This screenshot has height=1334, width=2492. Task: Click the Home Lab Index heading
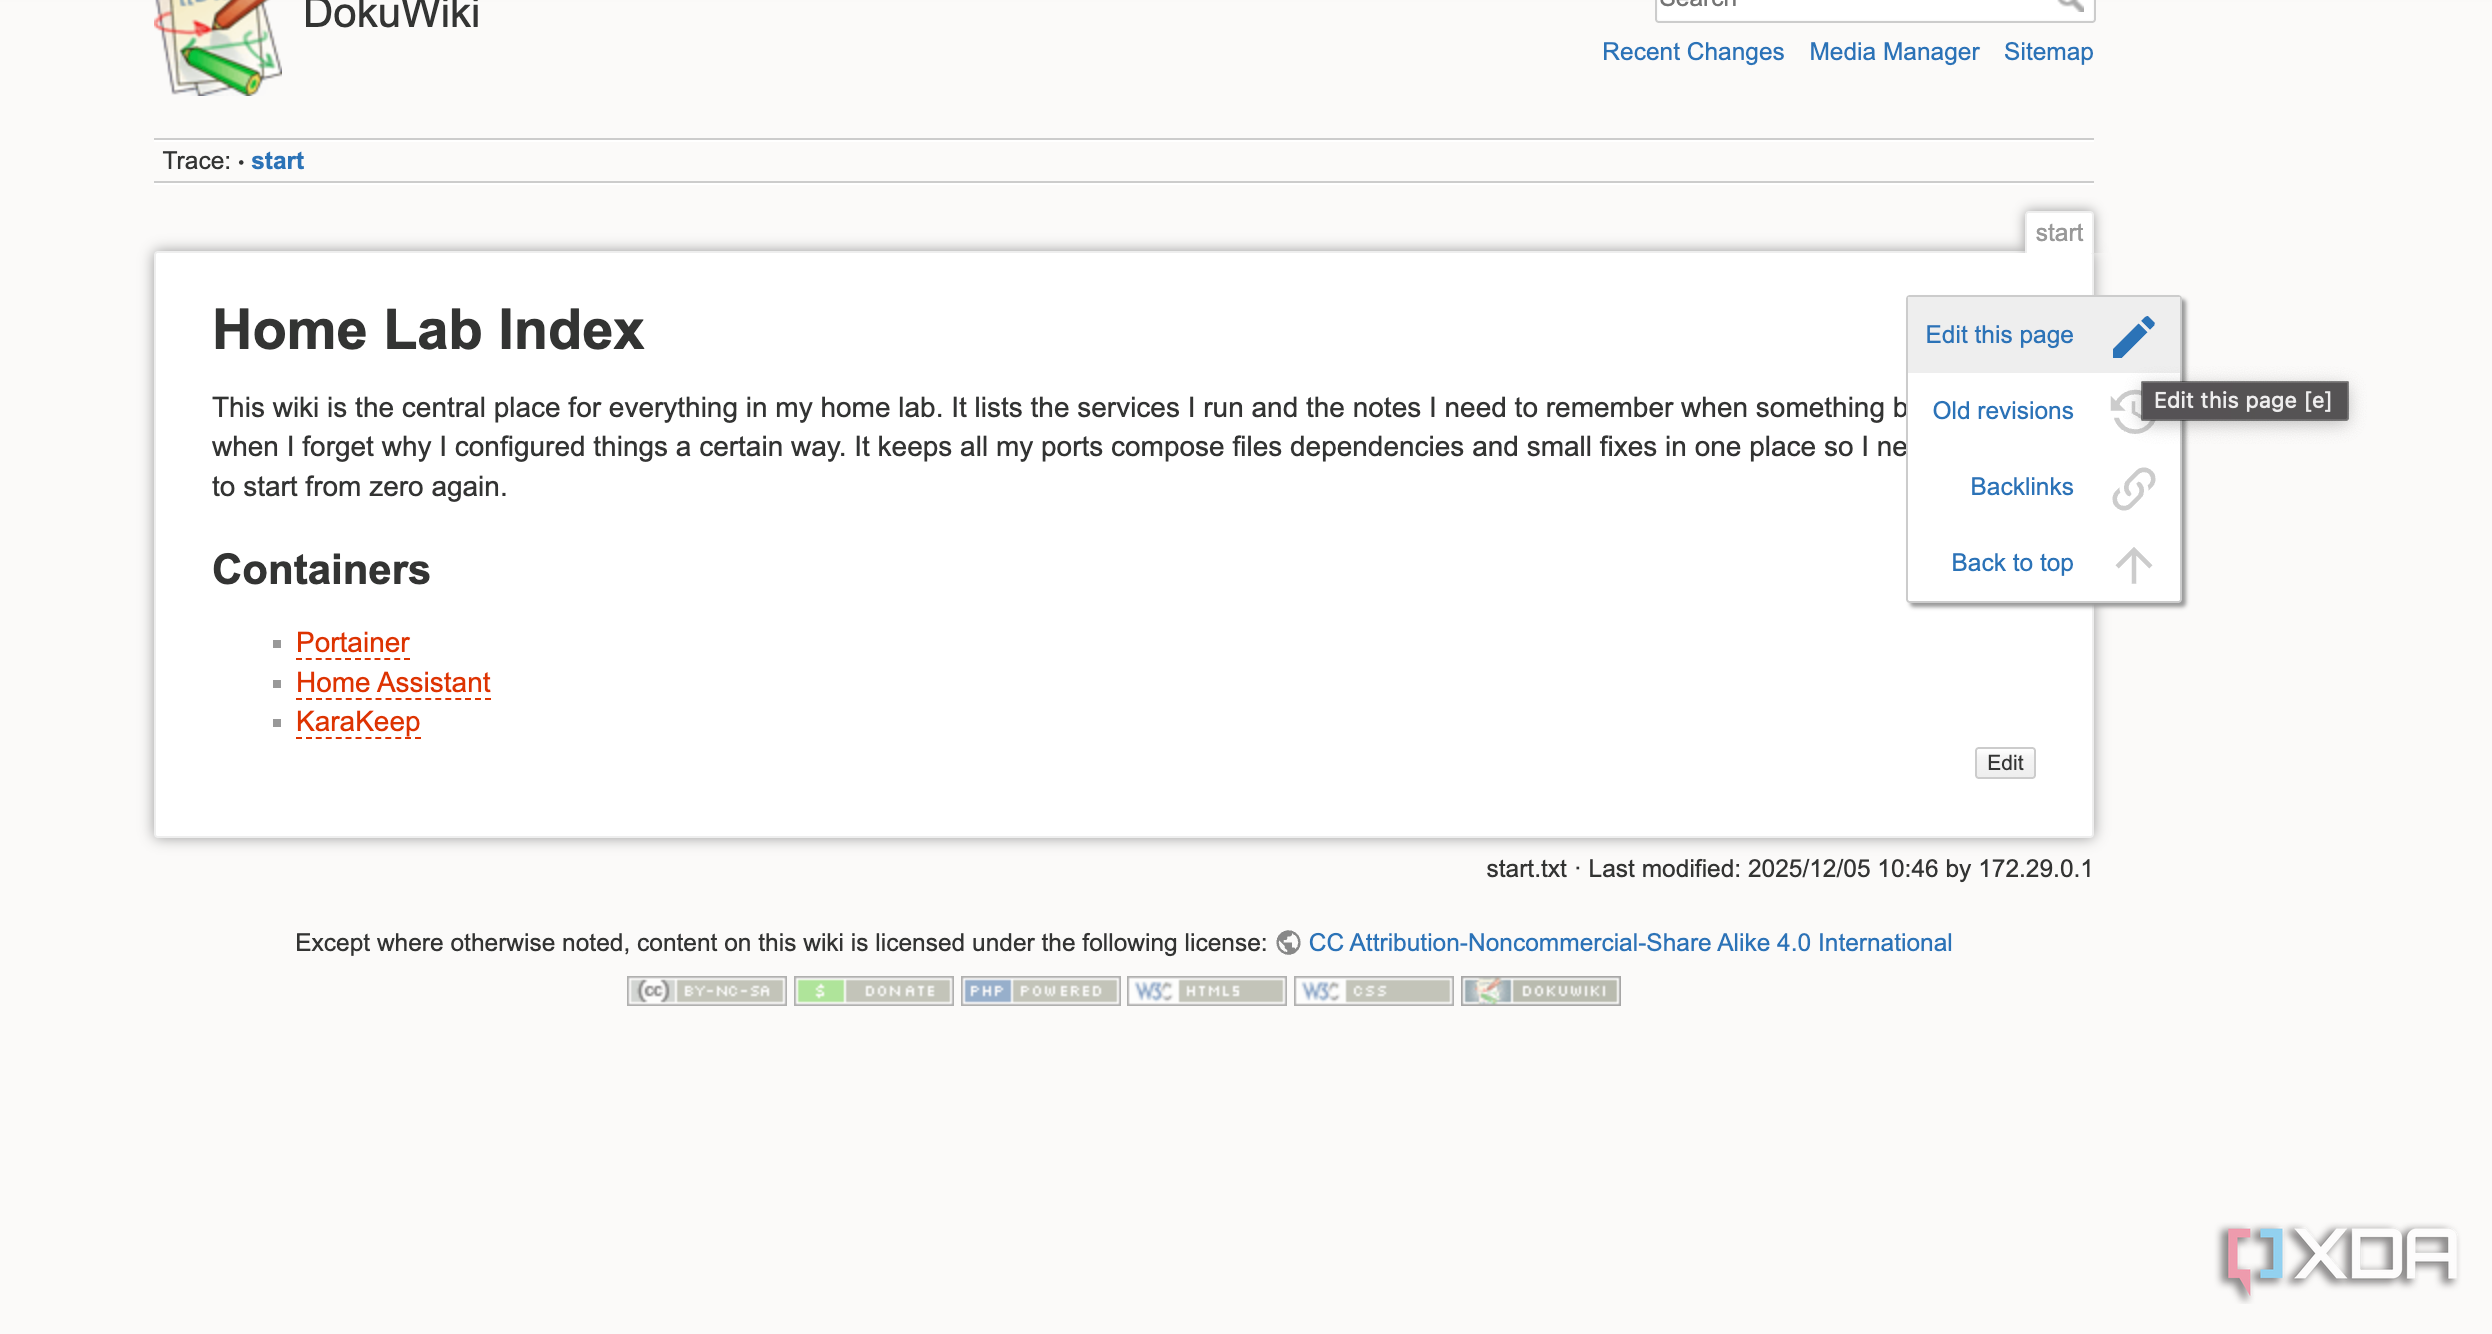coord(428,330)
